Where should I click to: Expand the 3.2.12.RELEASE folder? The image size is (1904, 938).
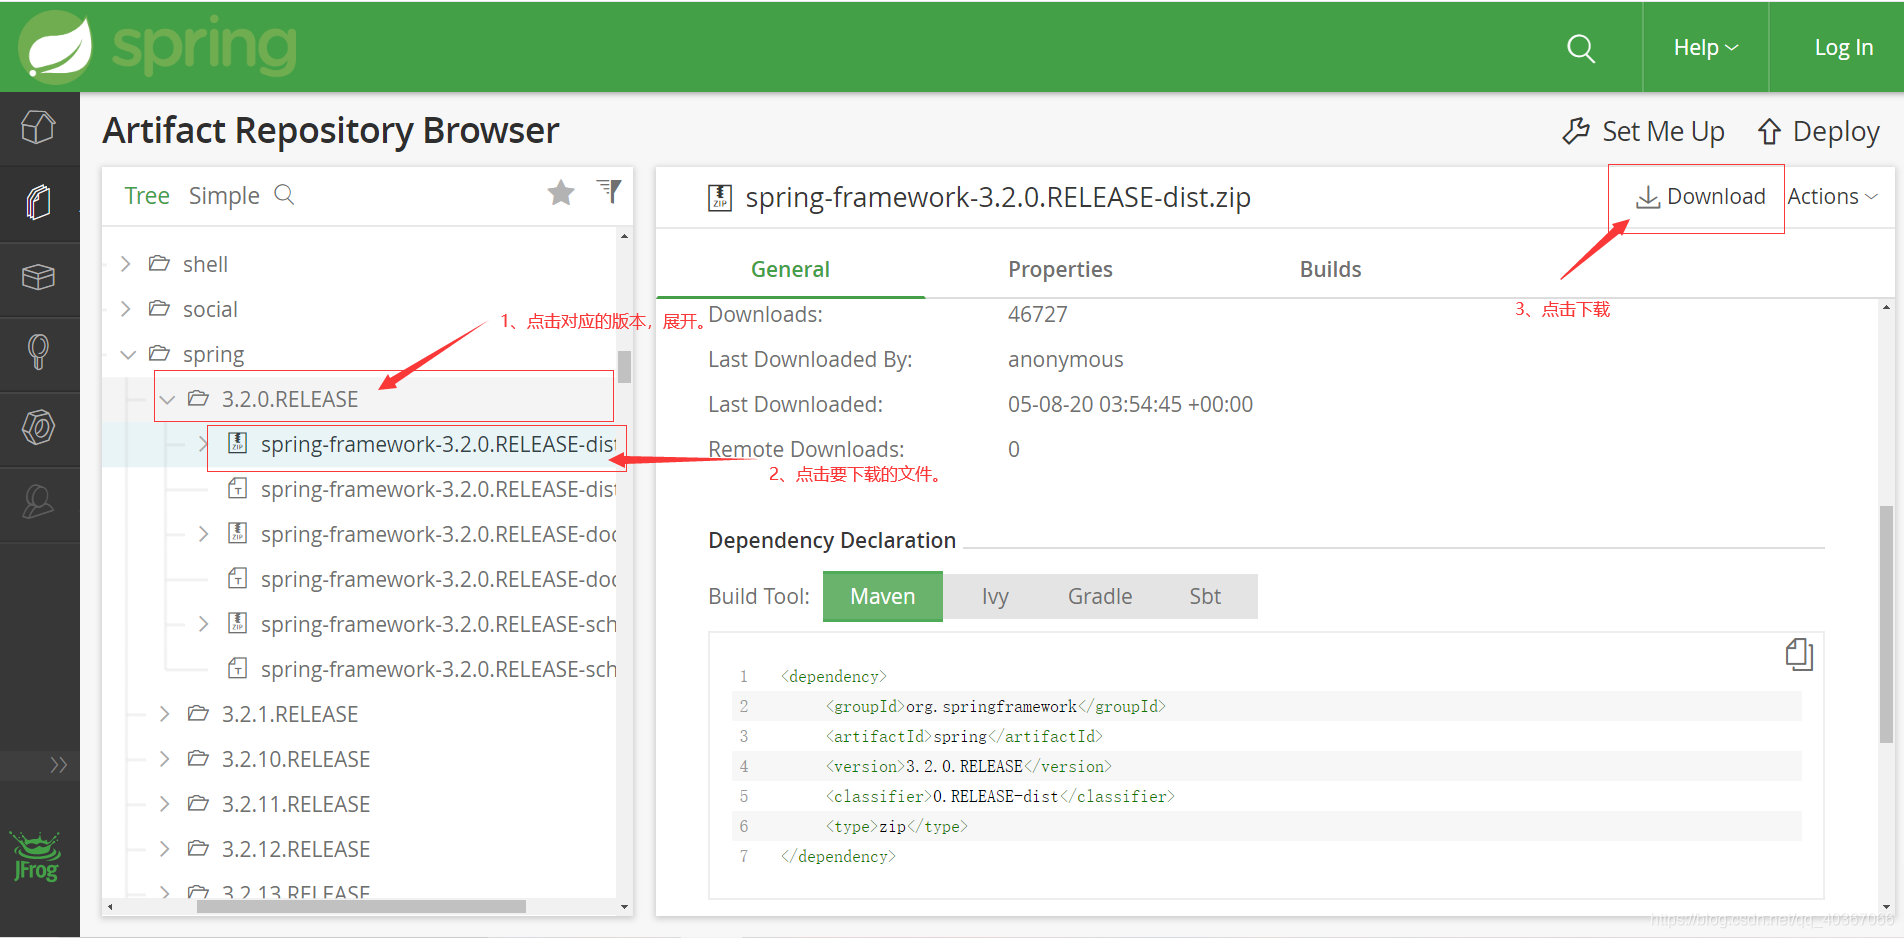(x=164, y=849)
